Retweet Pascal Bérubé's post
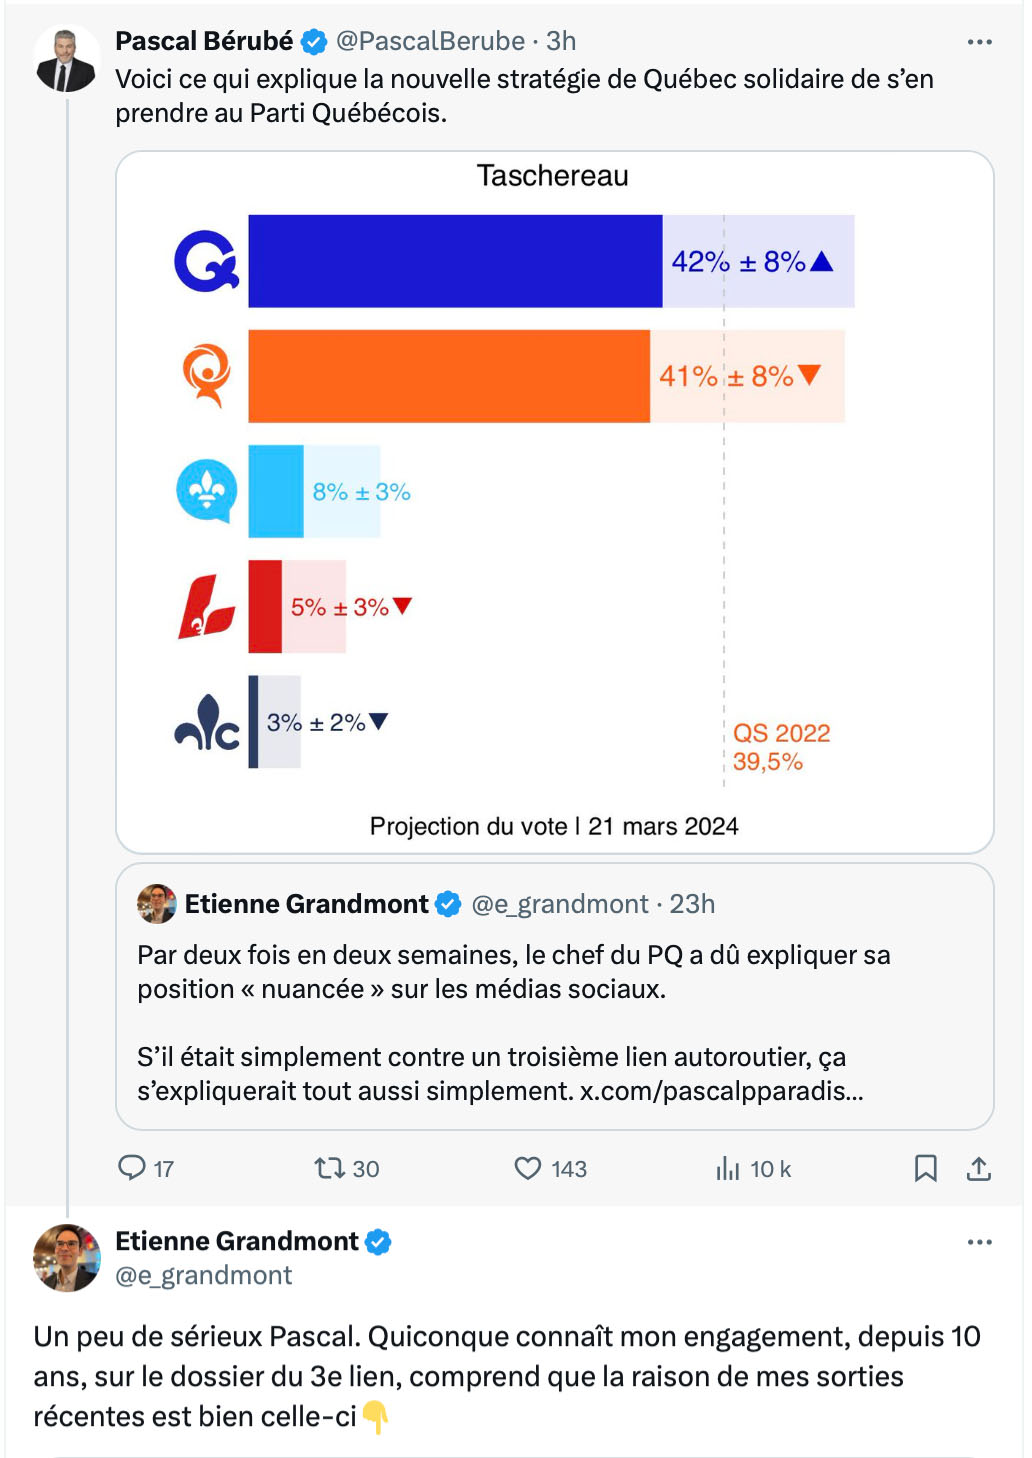Viewport: 1032px width, 1458px height. pyautogui.click(x=330, y=1168)
